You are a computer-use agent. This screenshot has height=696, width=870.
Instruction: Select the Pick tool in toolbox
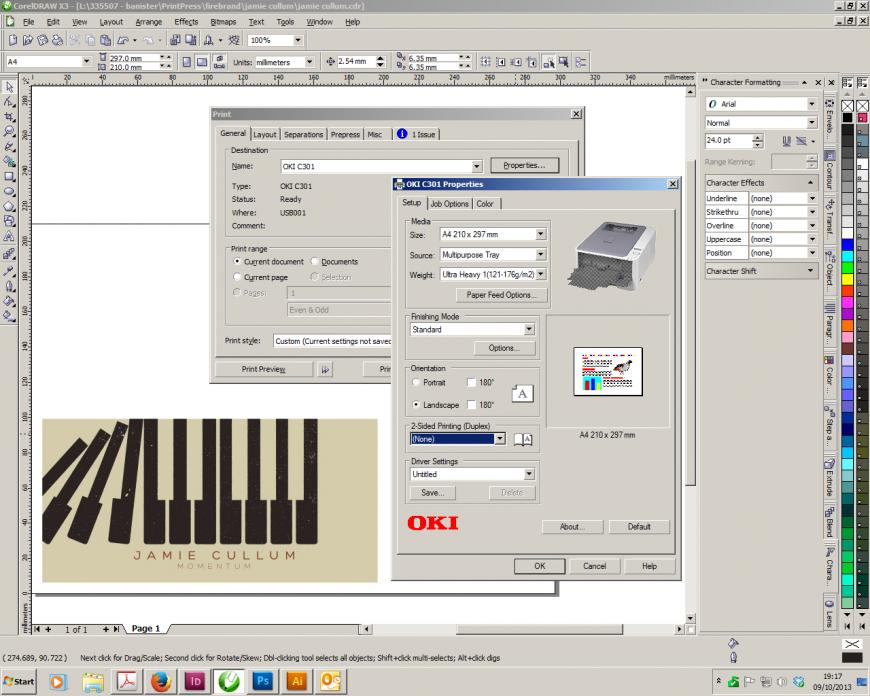click(x=9, y=87)
